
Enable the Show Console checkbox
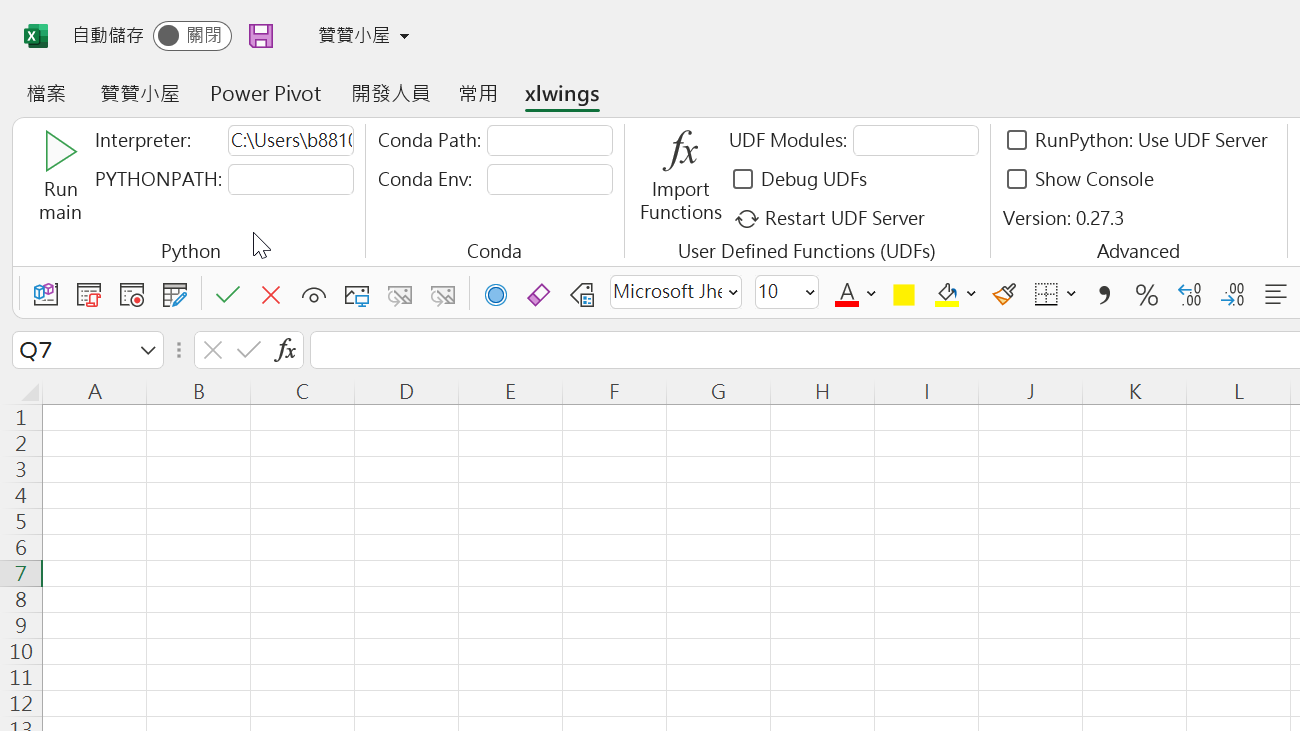pyautogui.click(x=1017, y=179)
